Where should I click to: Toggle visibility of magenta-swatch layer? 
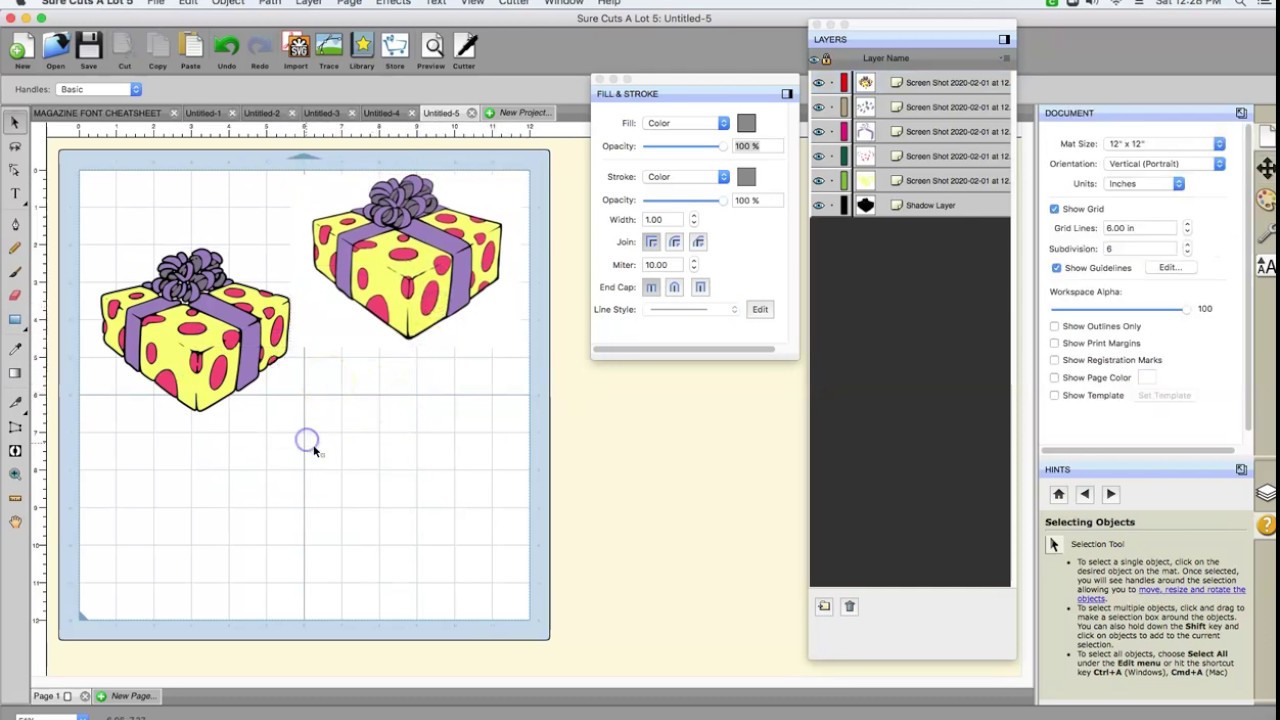coord(819,132)
